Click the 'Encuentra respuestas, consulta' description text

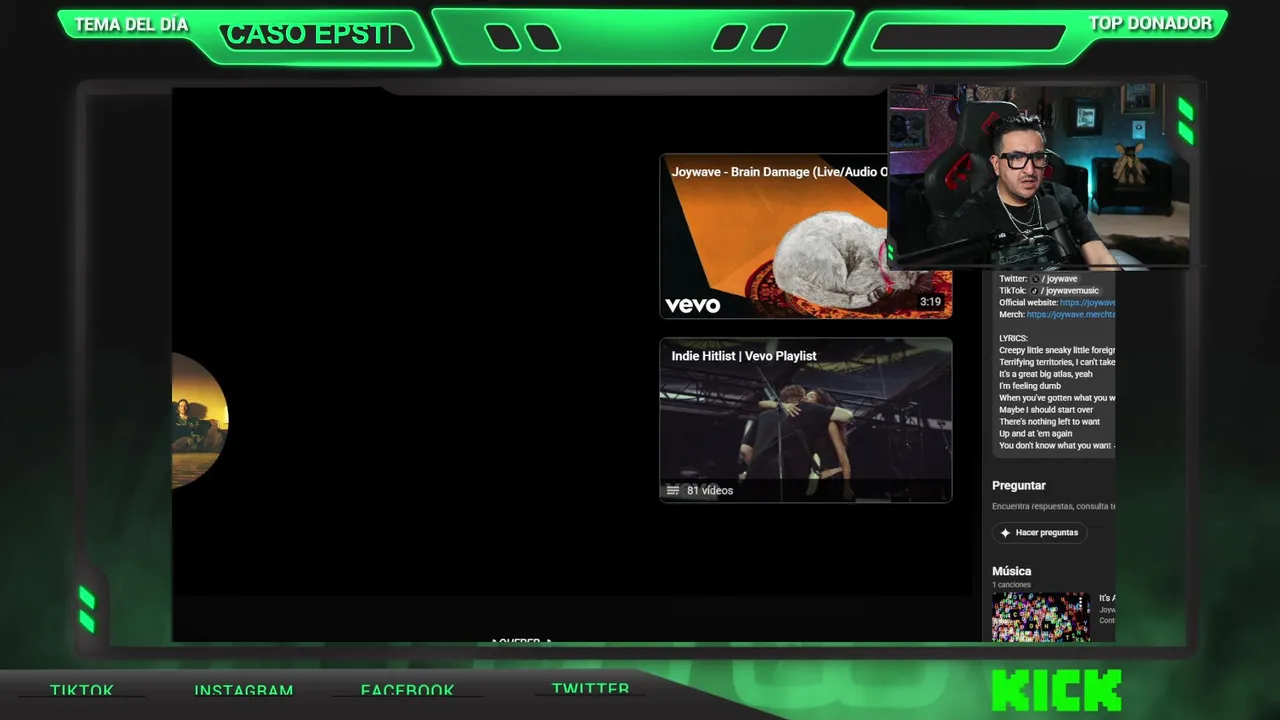coord(1054,507)
